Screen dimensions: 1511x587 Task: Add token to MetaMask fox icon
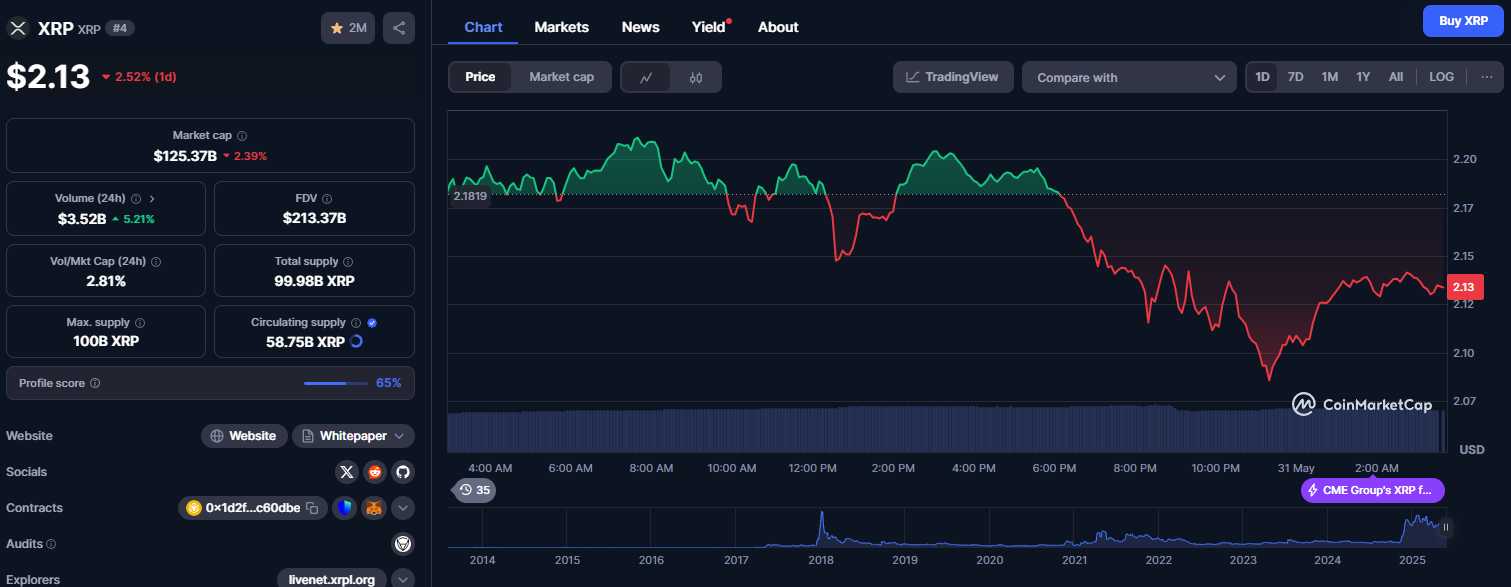coord(373,508)
